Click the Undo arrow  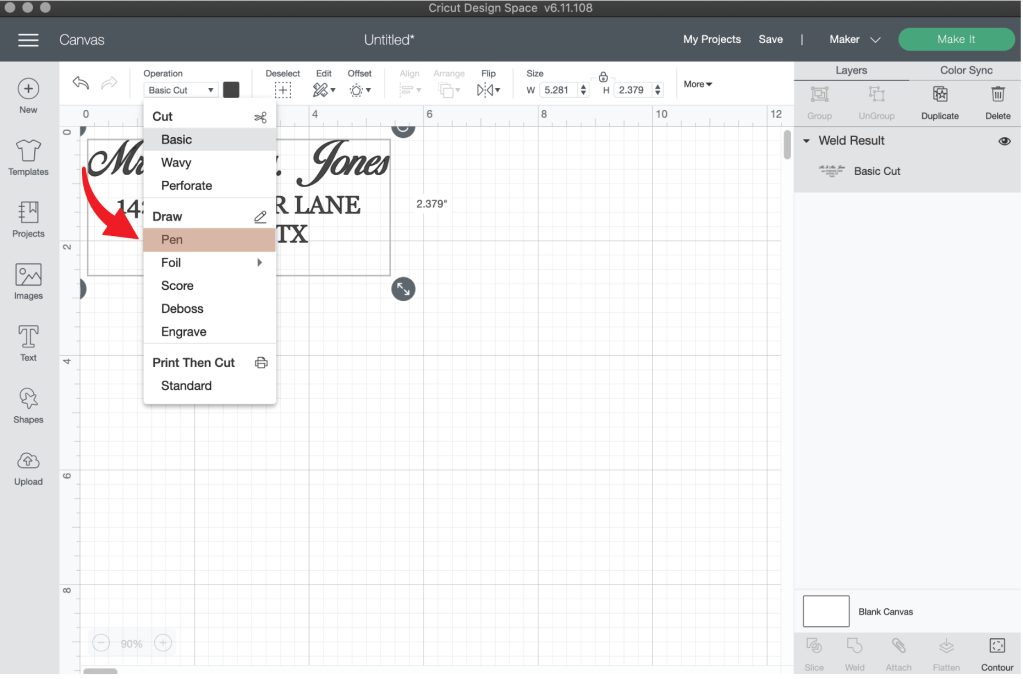click(81, 84)
